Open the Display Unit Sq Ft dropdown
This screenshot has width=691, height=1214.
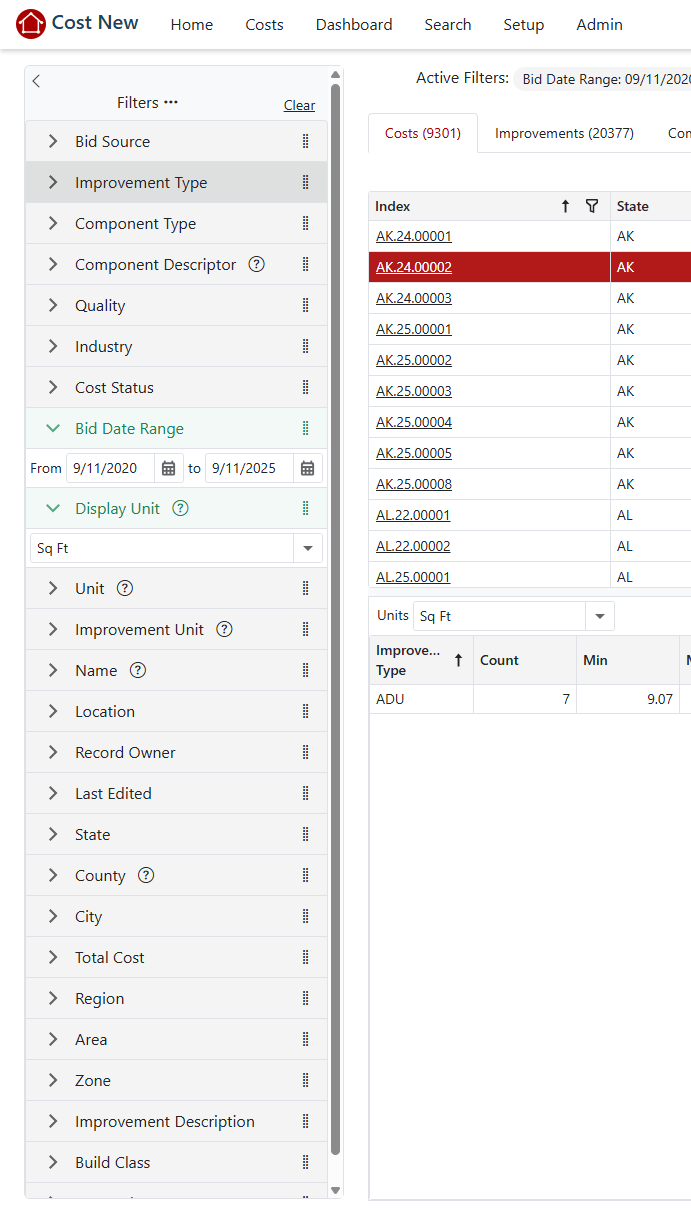[x=307, y=548]
